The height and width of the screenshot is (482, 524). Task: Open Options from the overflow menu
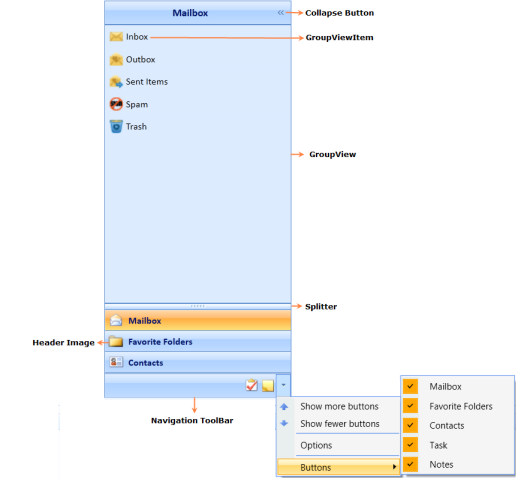click(x=338, y=445)
